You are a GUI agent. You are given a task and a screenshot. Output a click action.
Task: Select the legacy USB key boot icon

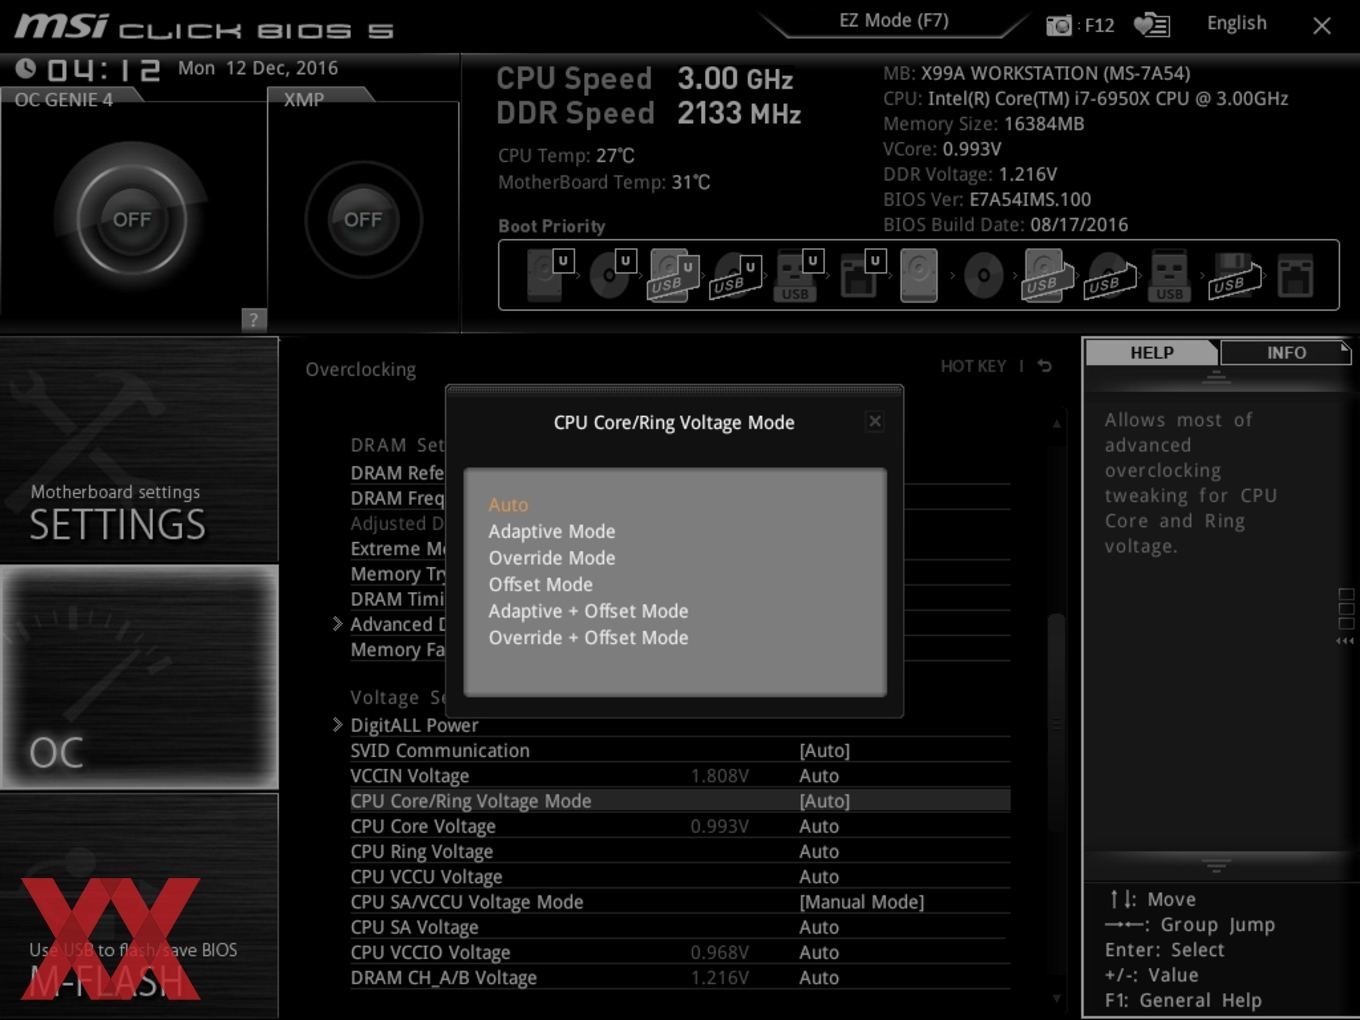[x=1169, y=276]
